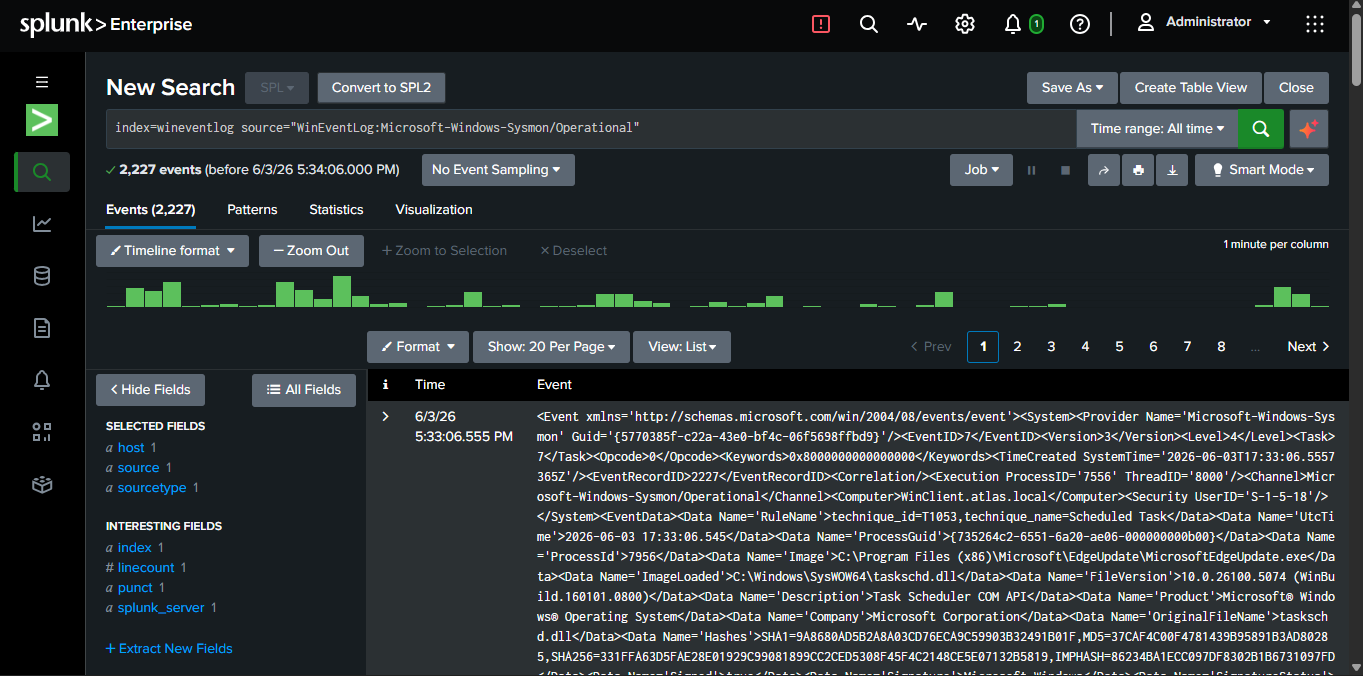Click the tallest green timeline bar
The height and width of the screenshot is (676, 1363).
pos(342,292)
